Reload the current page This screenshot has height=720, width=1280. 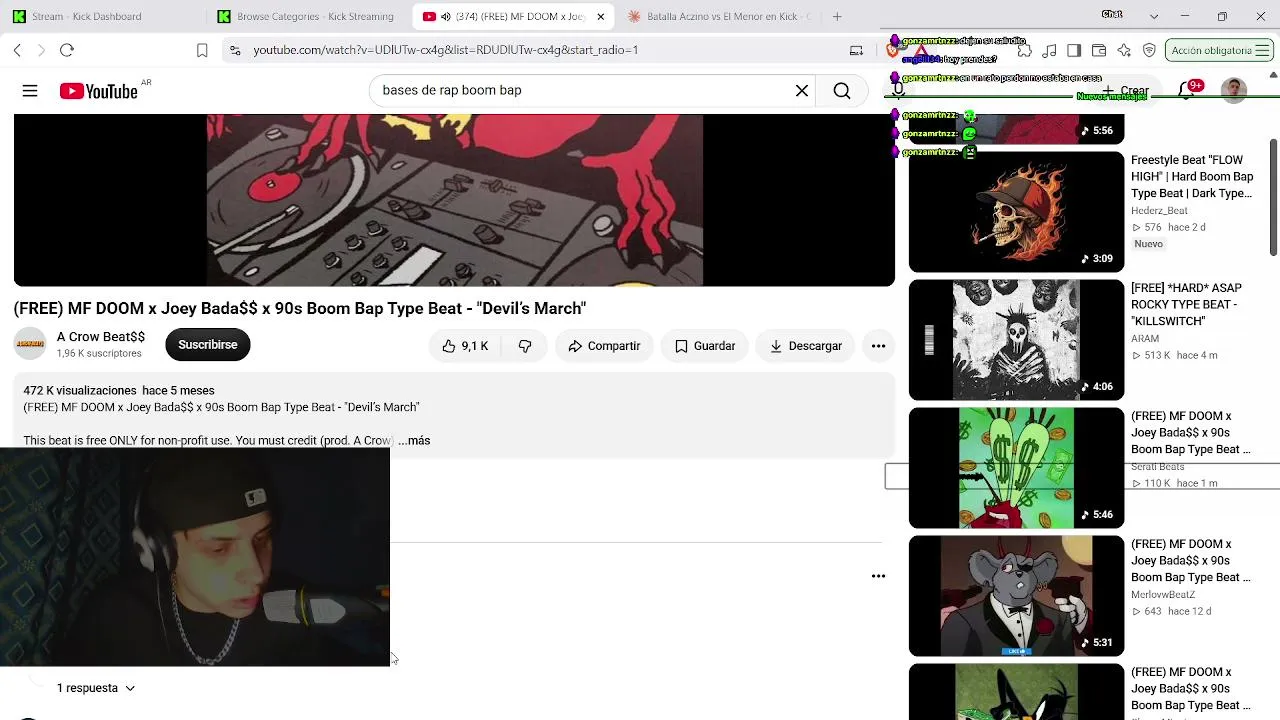tap(67, 50)
